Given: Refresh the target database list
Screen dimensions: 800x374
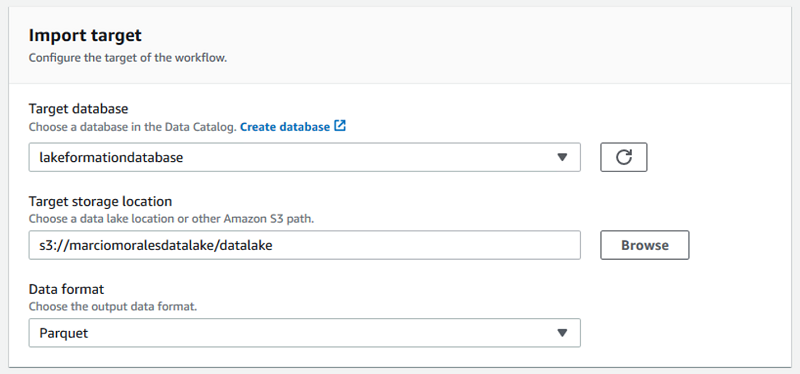Looking at the screenshot, I should pos(623,157).
